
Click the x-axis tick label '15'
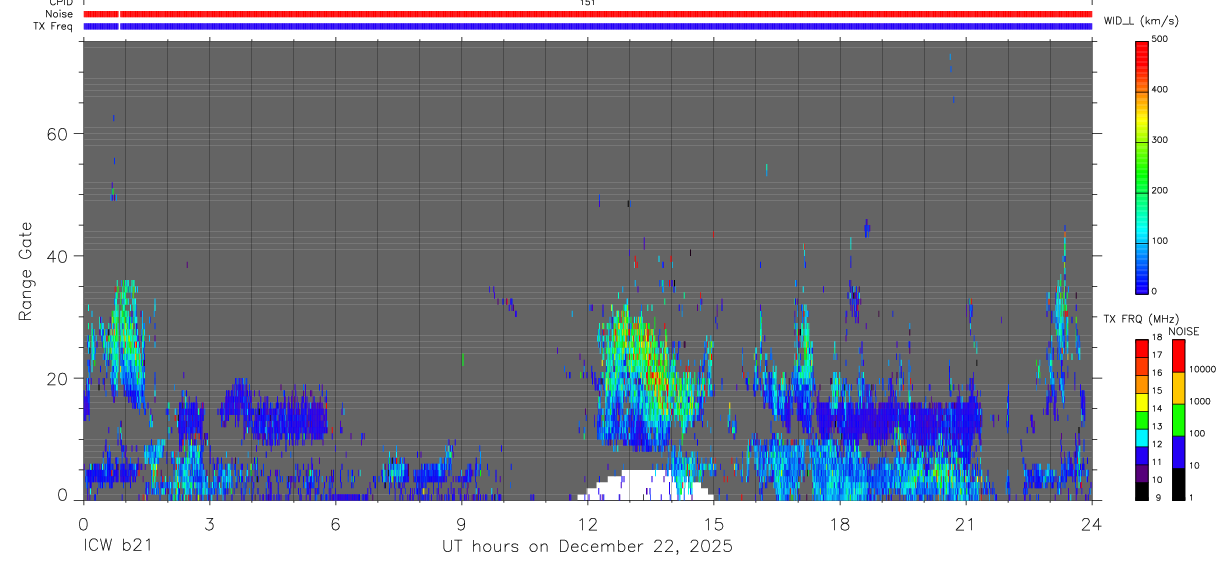pyautogui.click(x=714, y=522)
